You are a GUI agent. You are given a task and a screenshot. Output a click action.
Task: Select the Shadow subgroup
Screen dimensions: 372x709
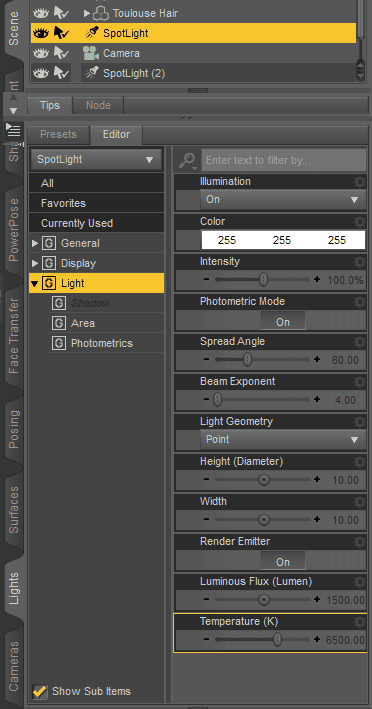click(90, 303)
